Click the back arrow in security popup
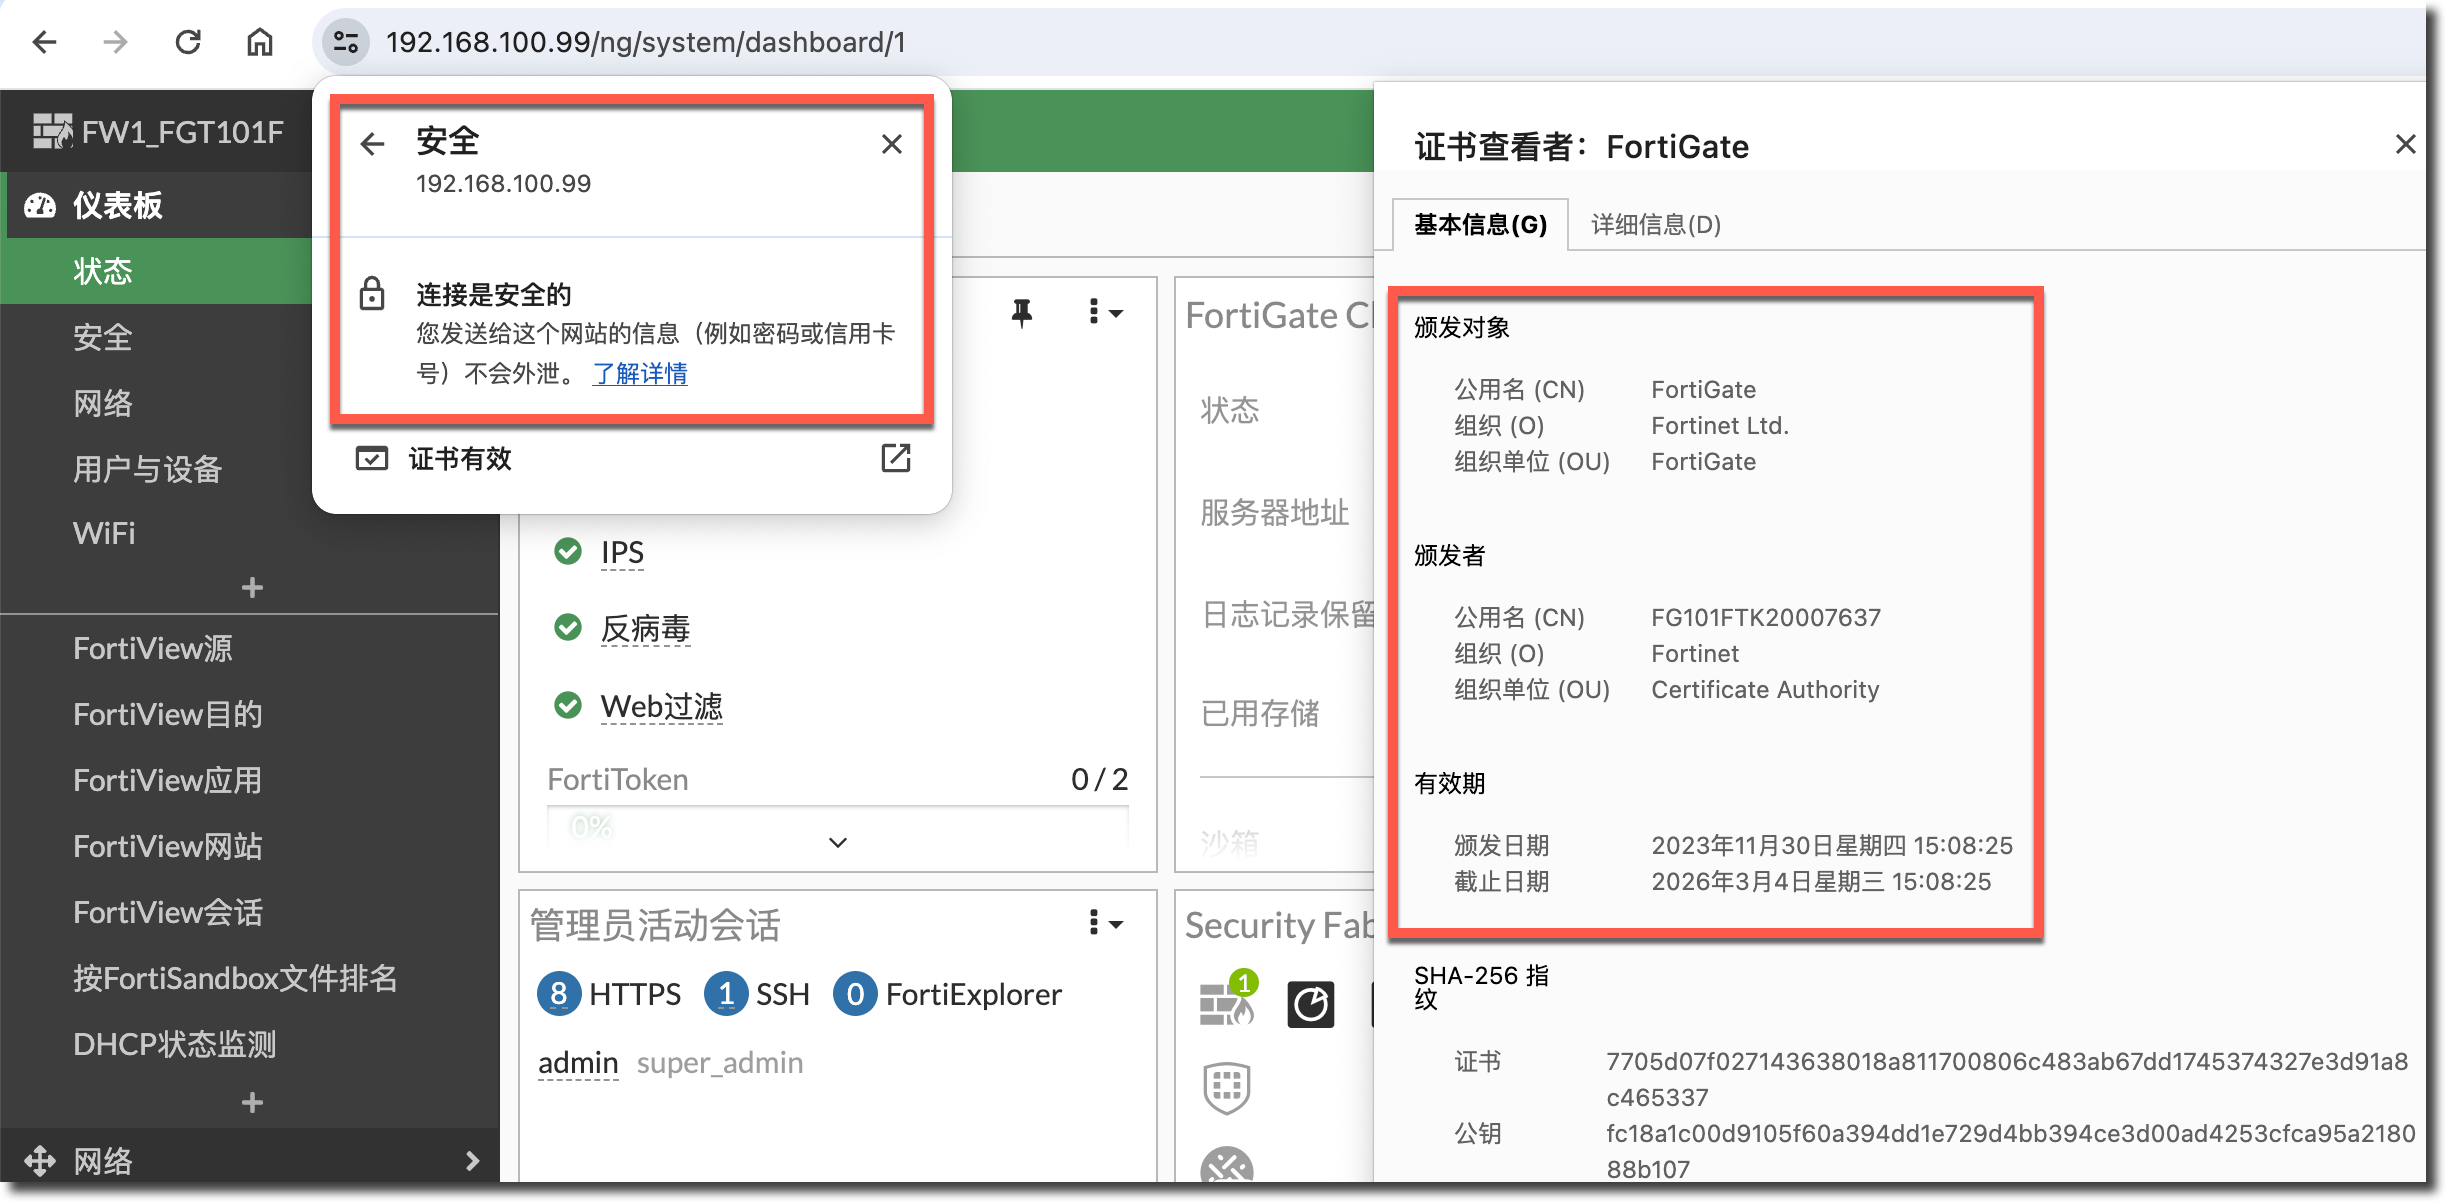Screen dimensions: 2446x1202 pyautogui.click(x=372, y=144)
